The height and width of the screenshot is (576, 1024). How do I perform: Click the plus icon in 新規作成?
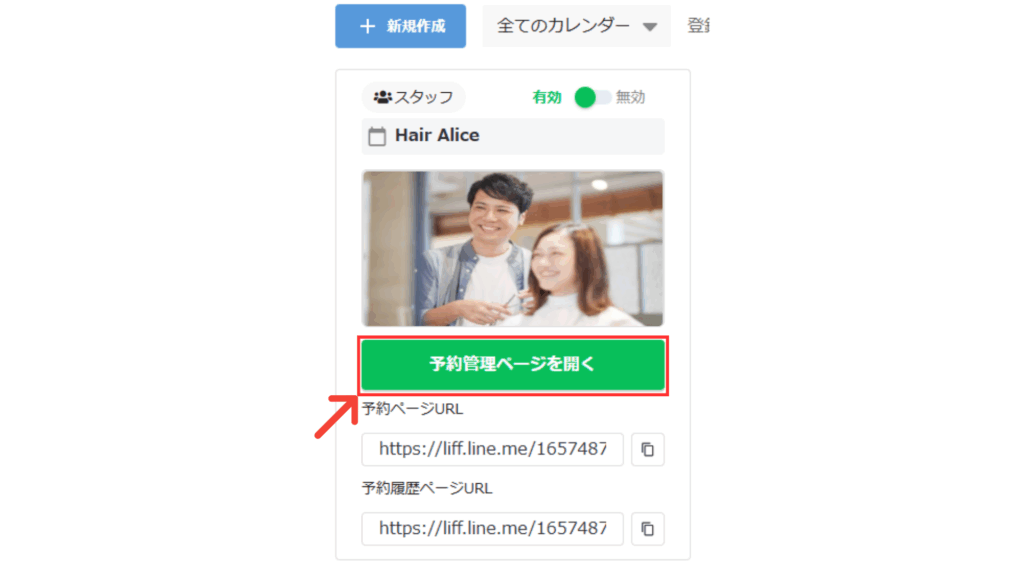(x=367, y=26)
